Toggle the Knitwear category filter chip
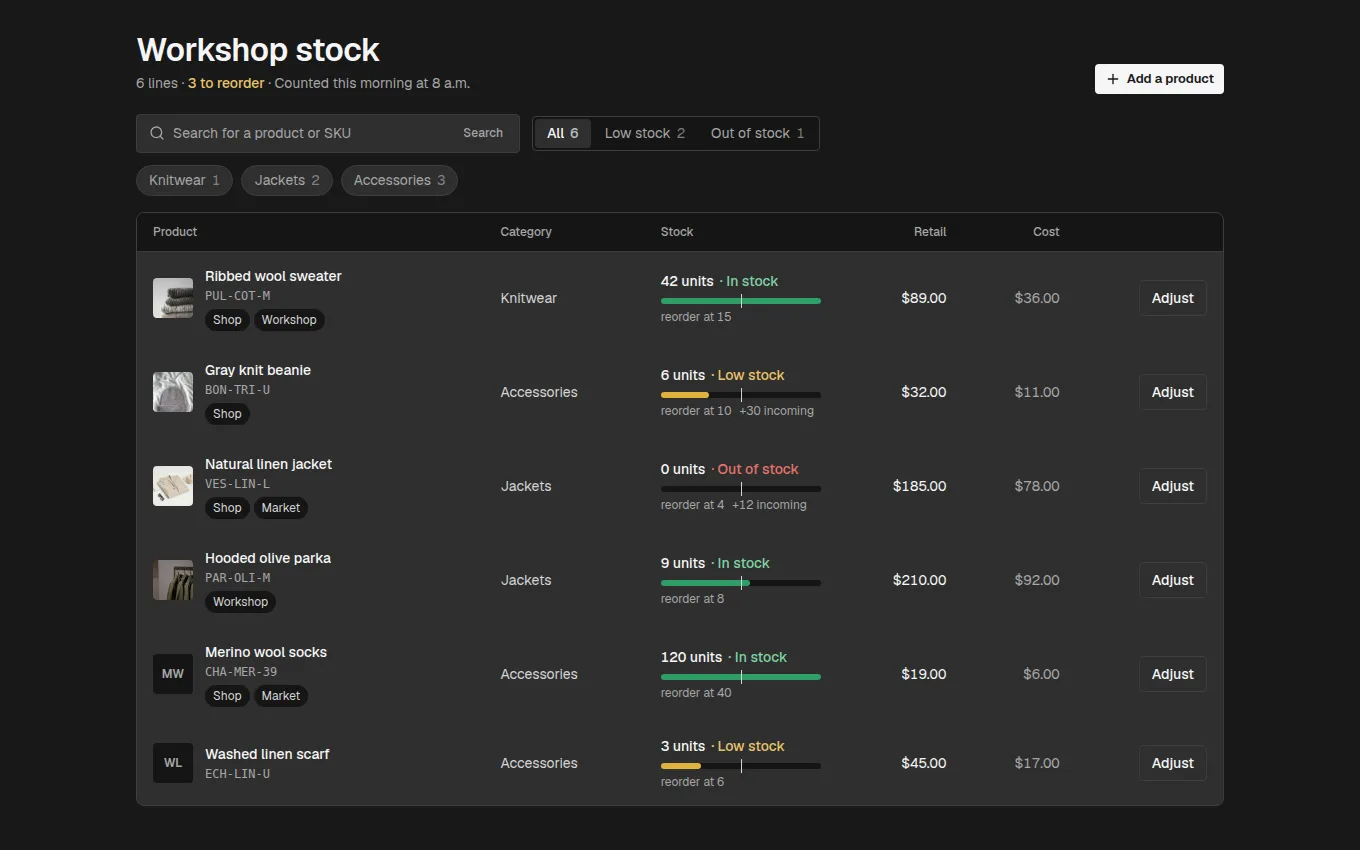Viewport: 1360px width, 850px height. tap(184, 180)
